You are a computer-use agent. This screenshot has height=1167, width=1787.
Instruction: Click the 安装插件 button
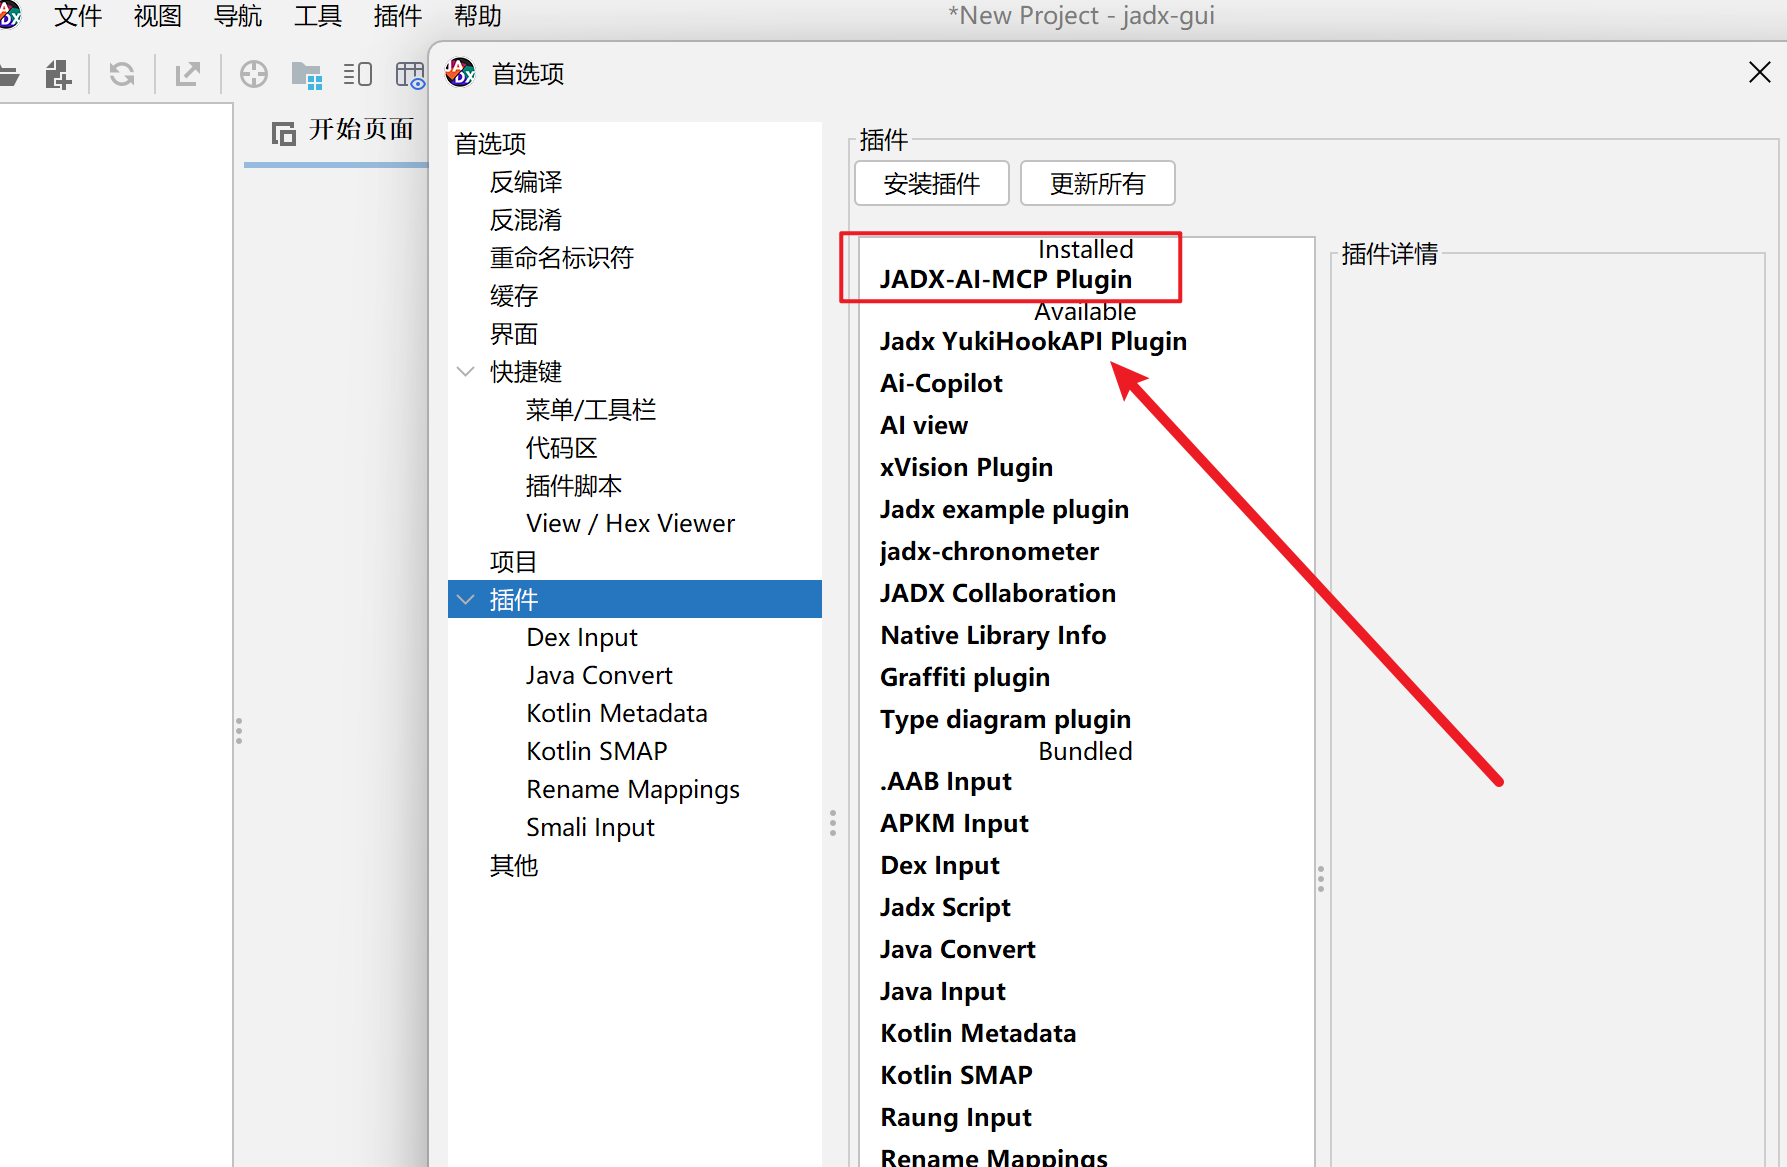[931, 184]
